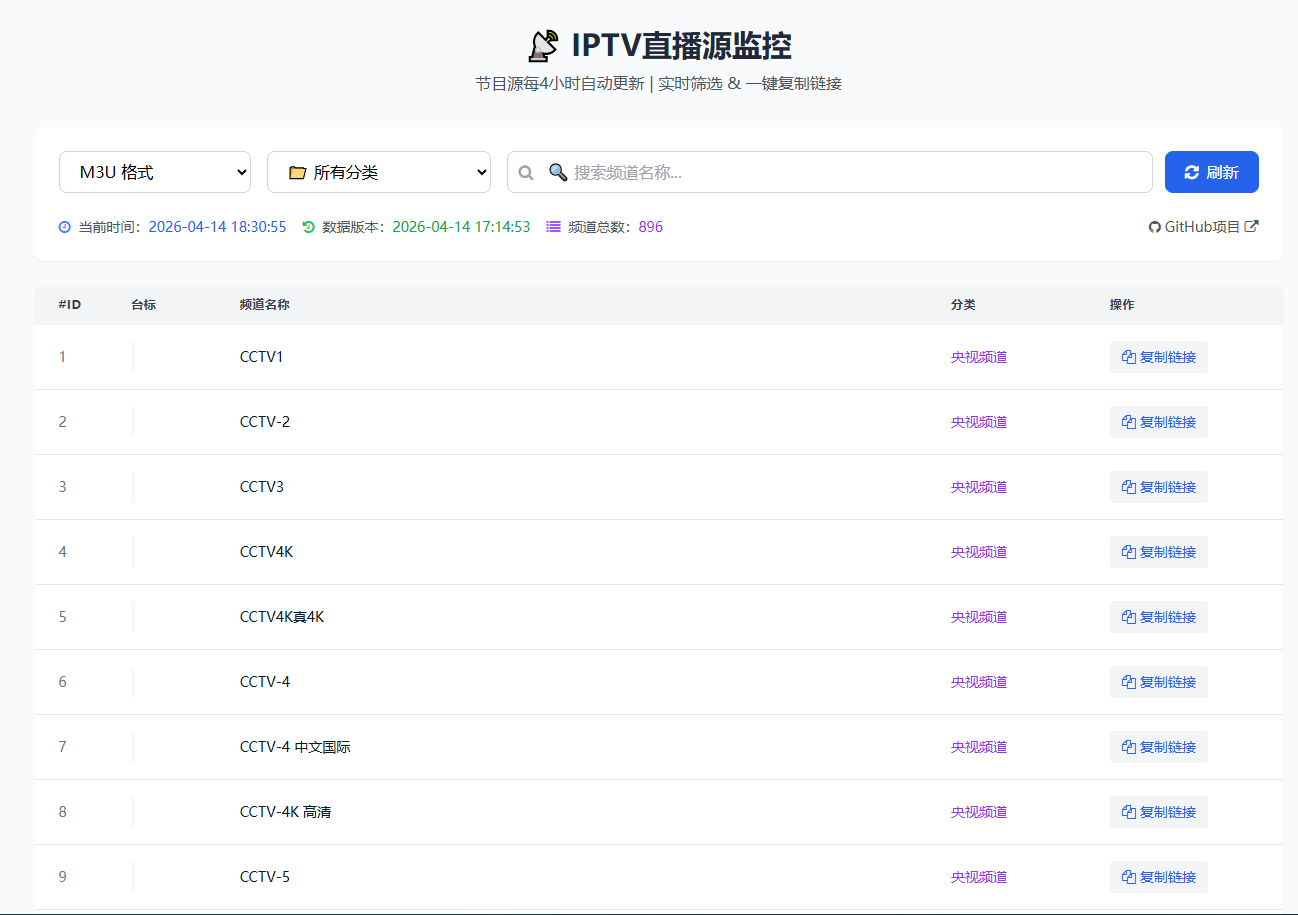Click the IPTV直播源监控 page title

pyautogui.click(x=682, y=46)
